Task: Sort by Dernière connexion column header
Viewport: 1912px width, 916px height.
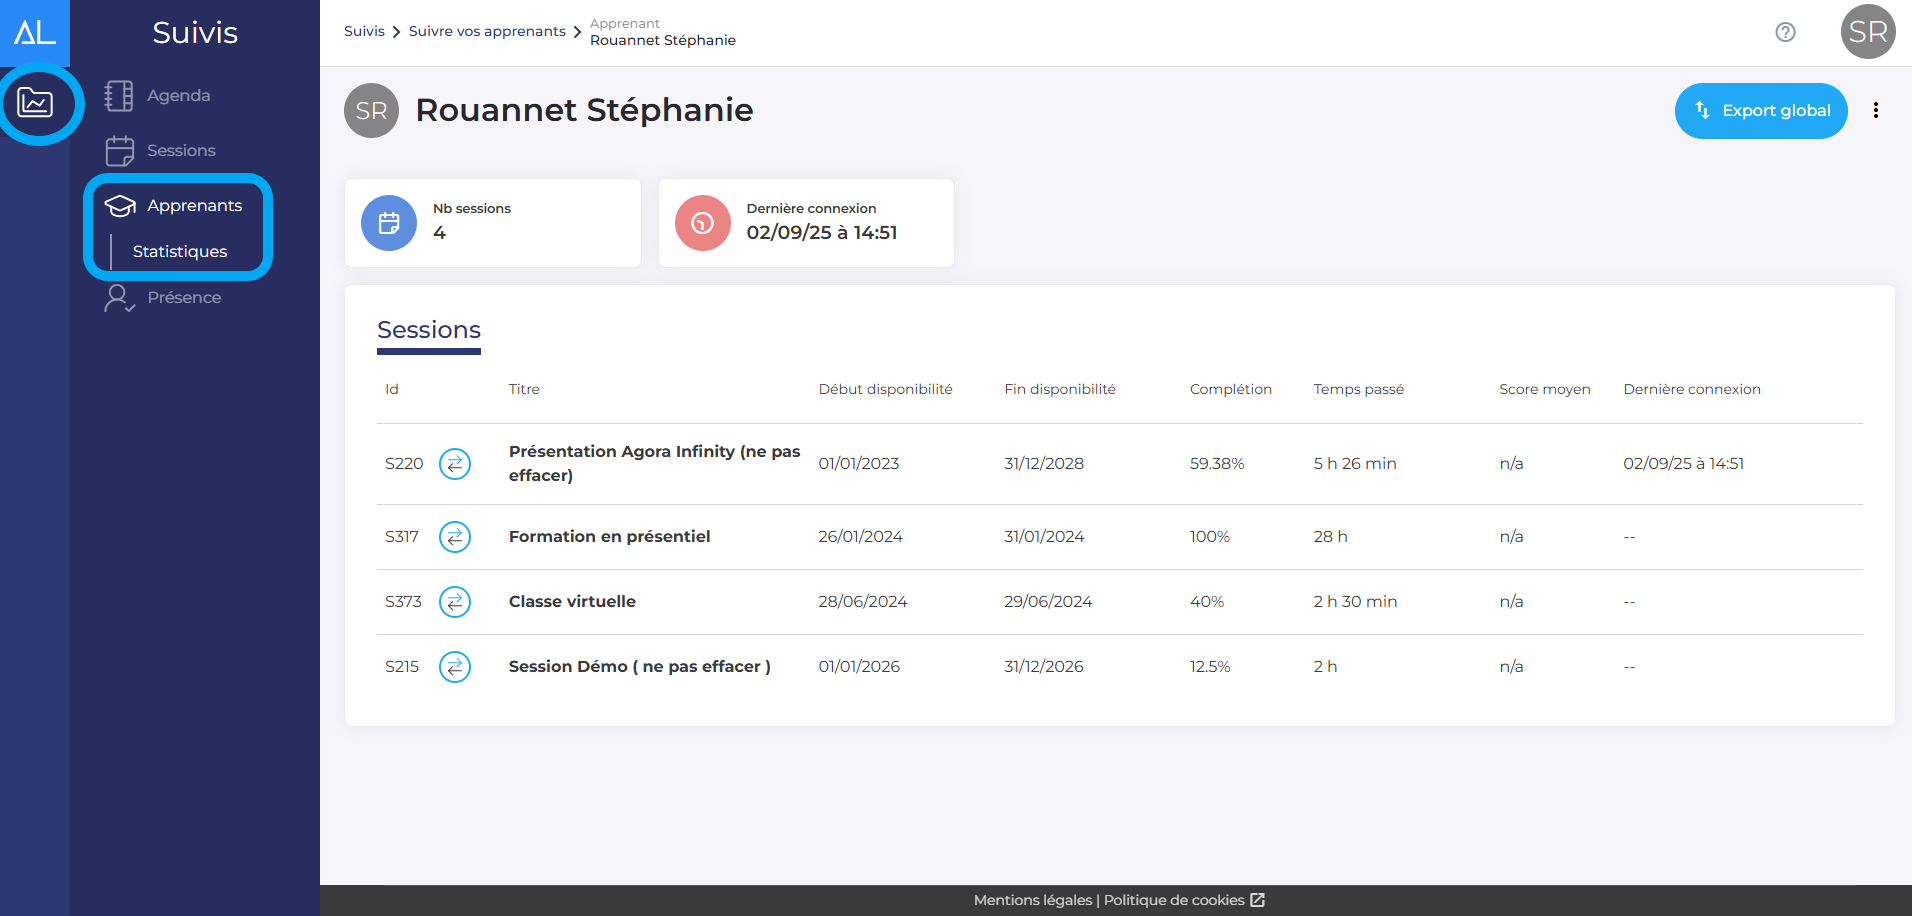Action: (1692, 389)
